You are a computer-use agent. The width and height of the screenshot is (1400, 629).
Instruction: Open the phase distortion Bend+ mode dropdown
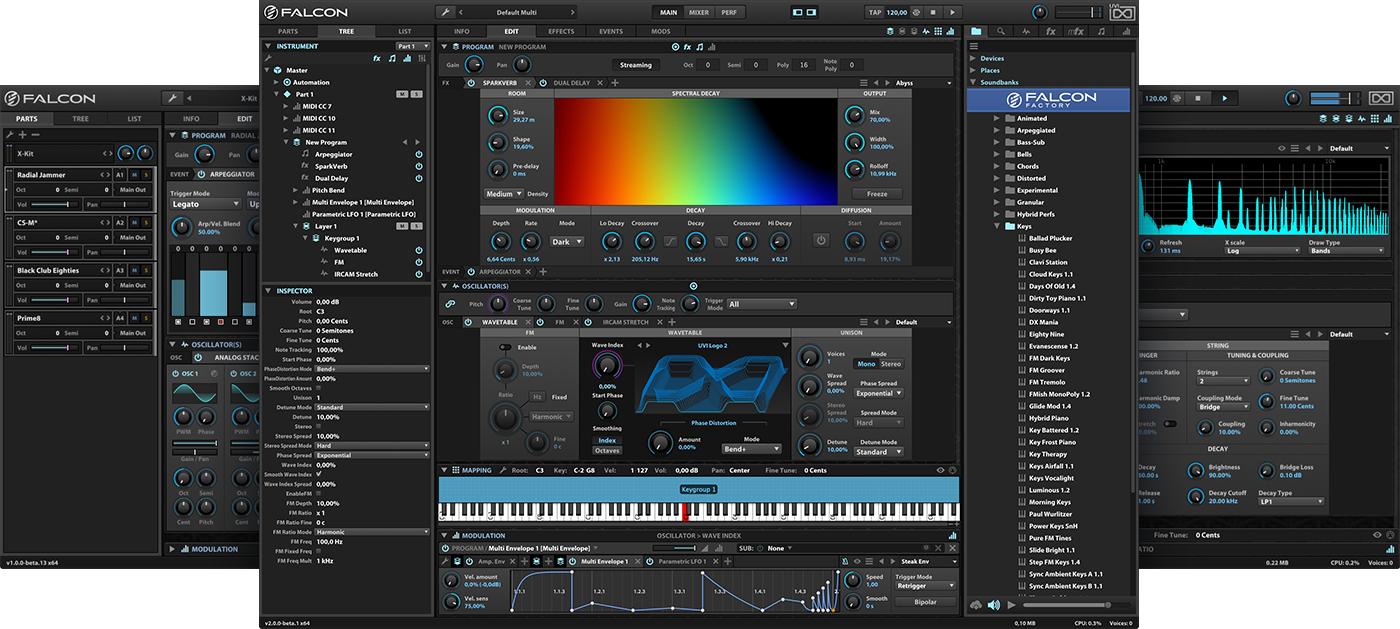click(750, 450)
